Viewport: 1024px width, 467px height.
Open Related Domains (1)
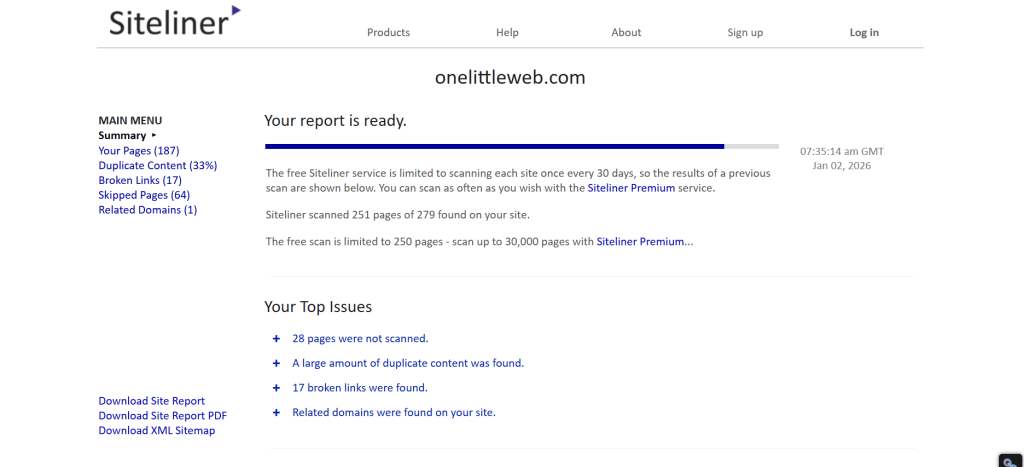pyautogui.click(x=147, y=211)
